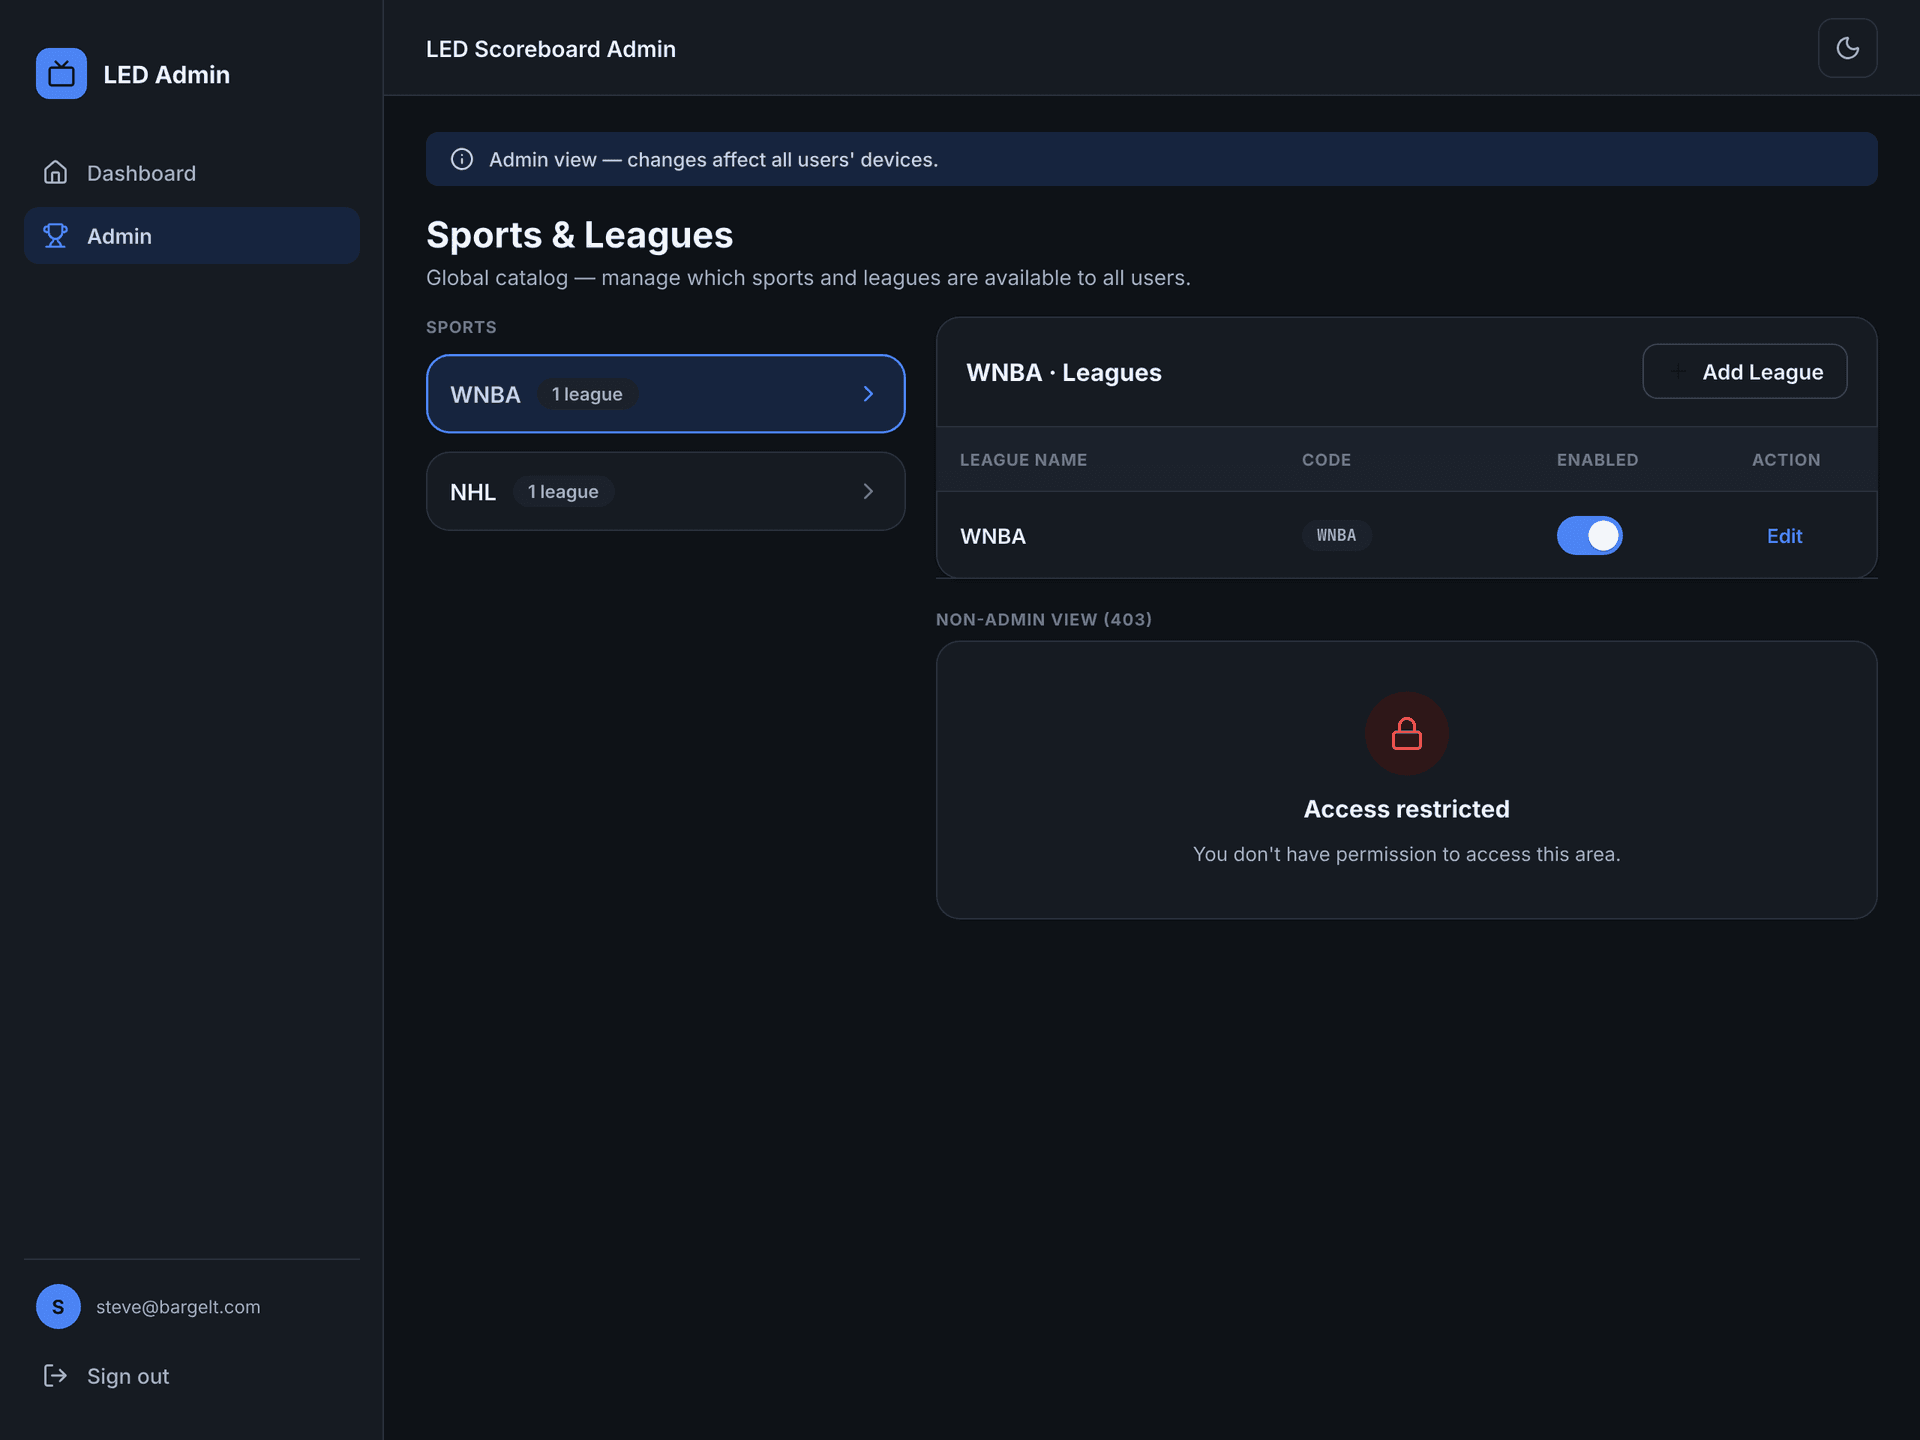Click the WNBA code badge

tap(1336, 535)
